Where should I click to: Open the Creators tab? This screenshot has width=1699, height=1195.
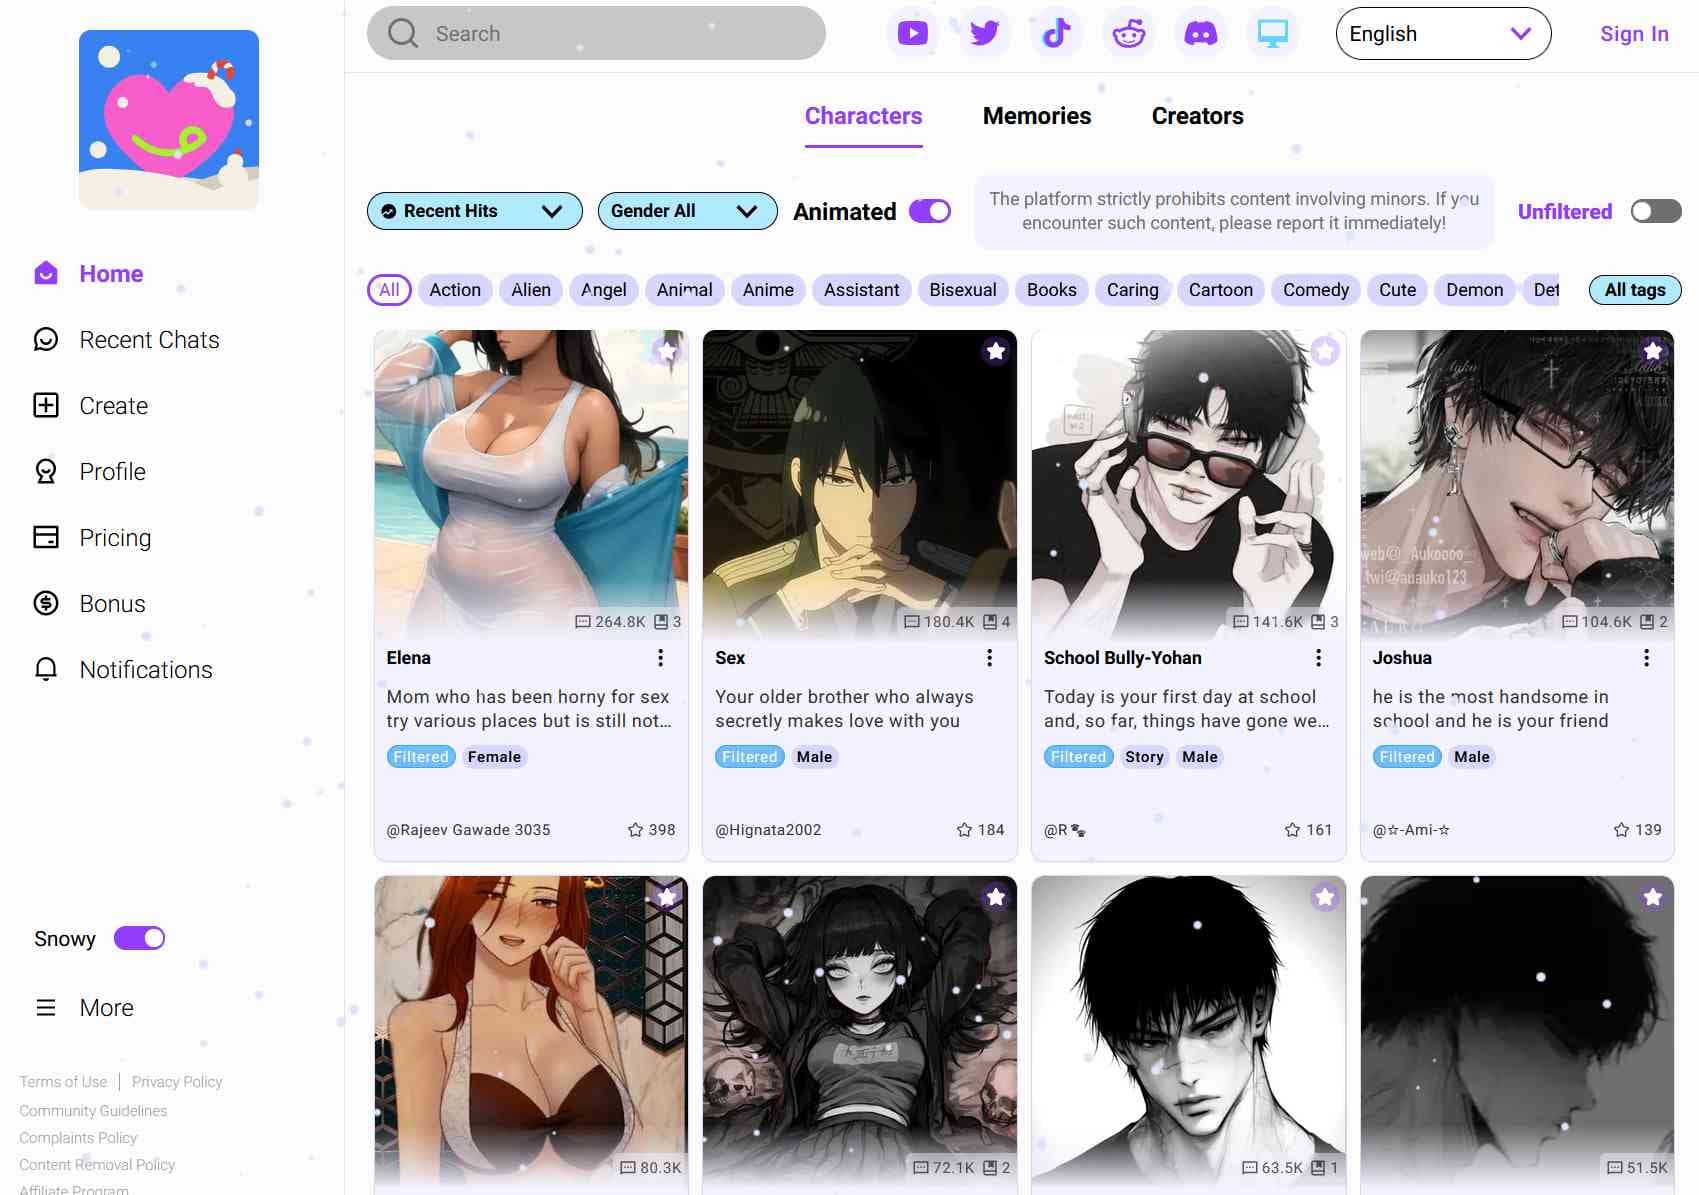(1196, 116)
